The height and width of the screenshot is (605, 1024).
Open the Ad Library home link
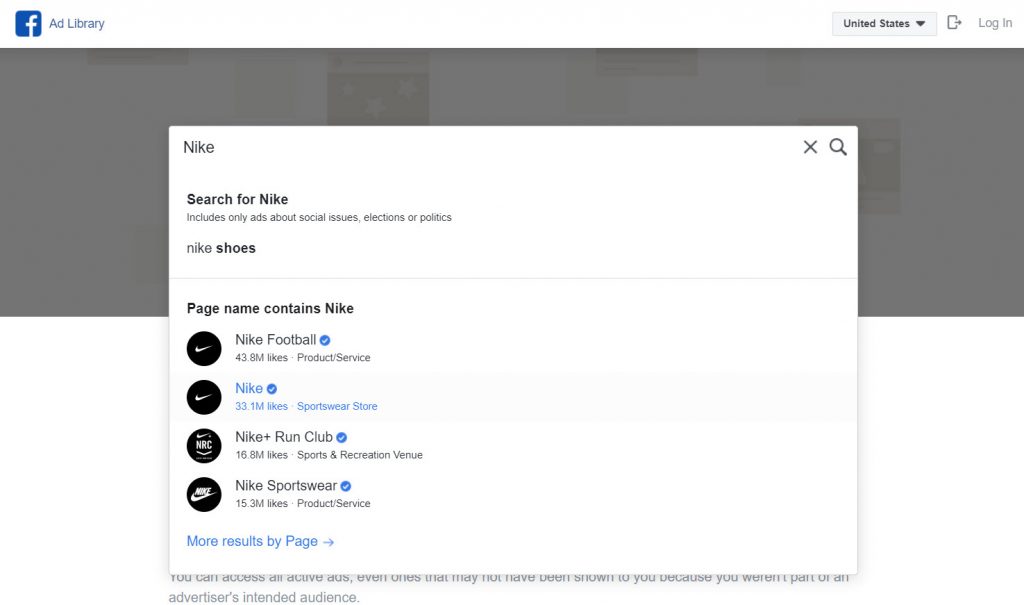coord(76,24)
